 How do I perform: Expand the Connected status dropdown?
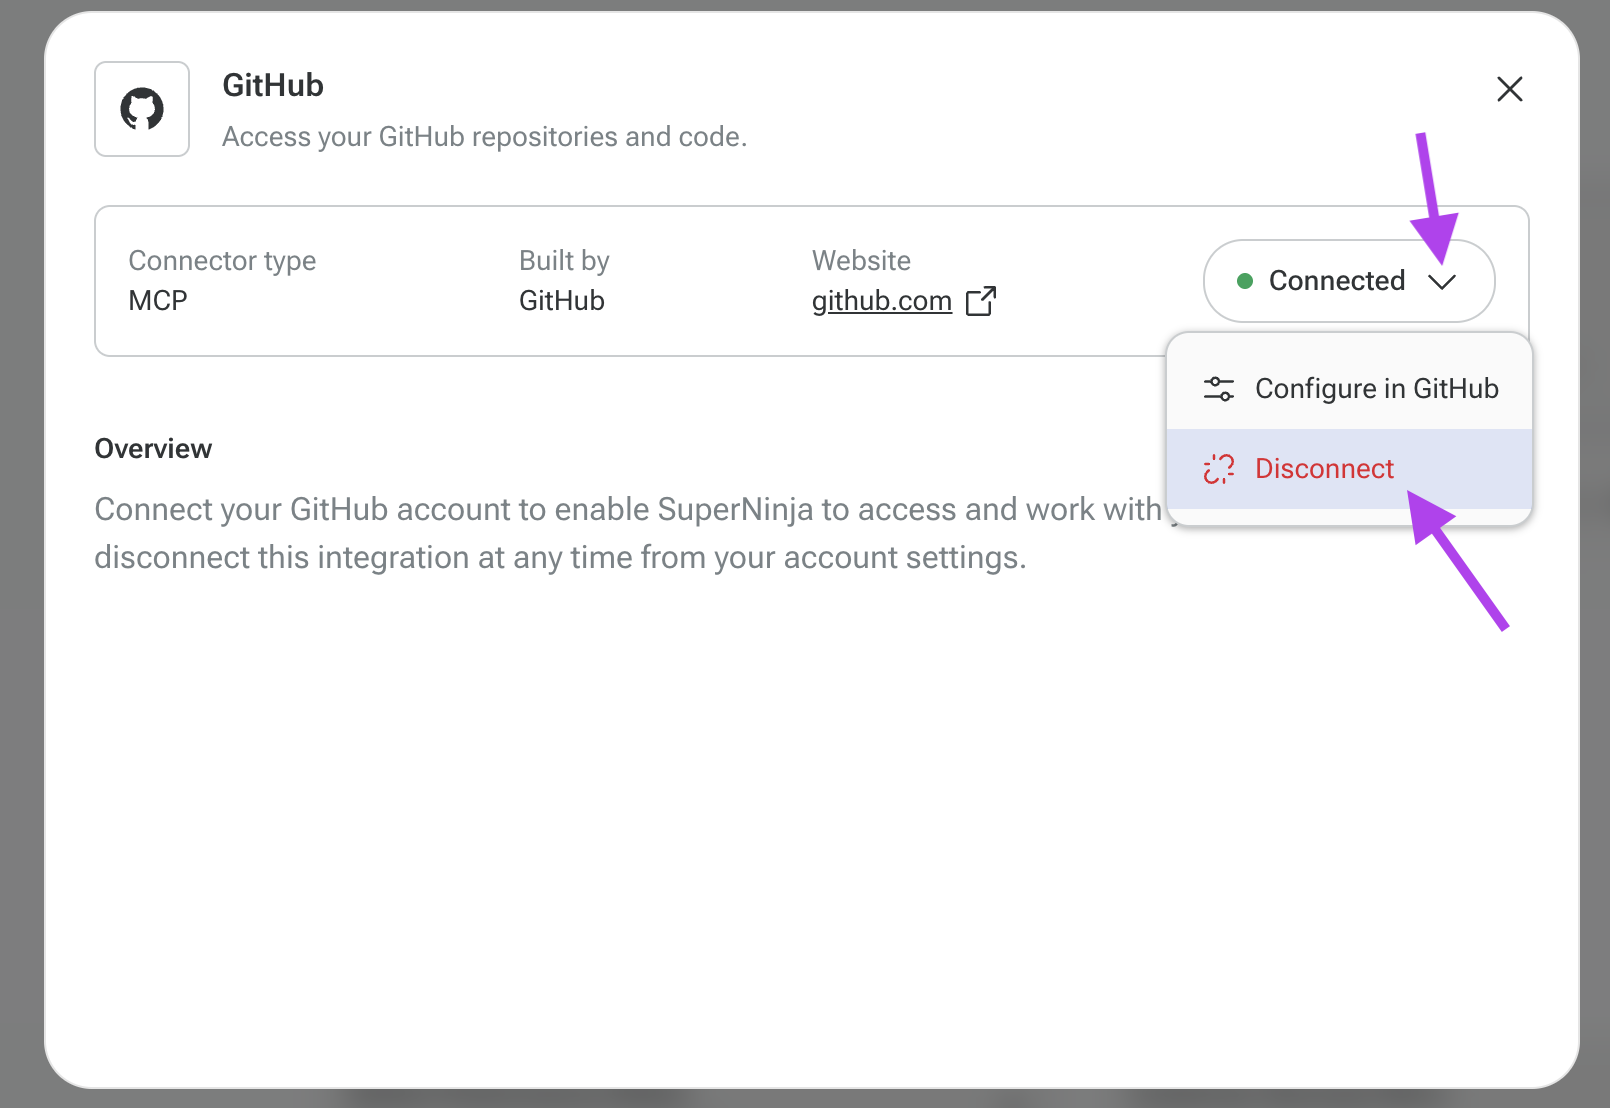(x=1348, y=281)
